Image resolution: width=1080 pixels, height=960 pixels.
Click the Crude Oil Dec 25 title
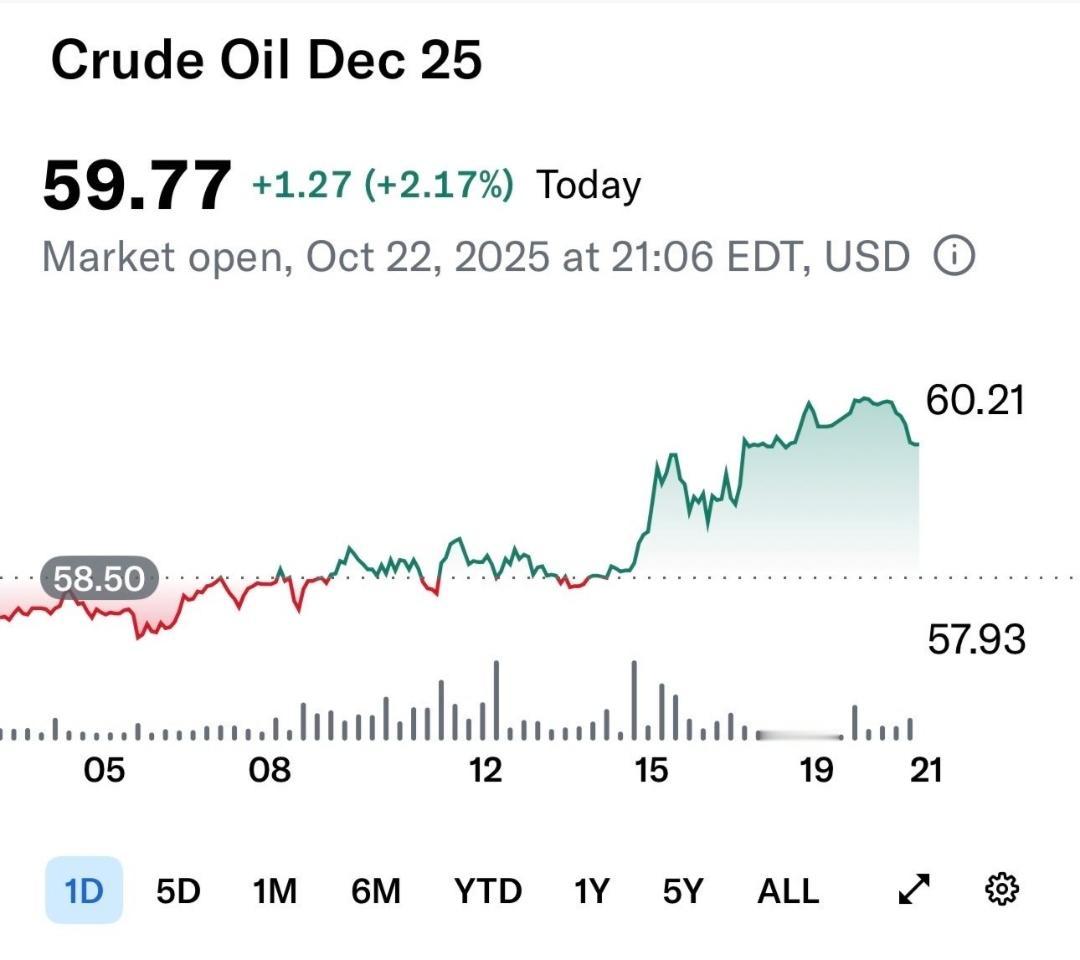click(x=266, y=61)
